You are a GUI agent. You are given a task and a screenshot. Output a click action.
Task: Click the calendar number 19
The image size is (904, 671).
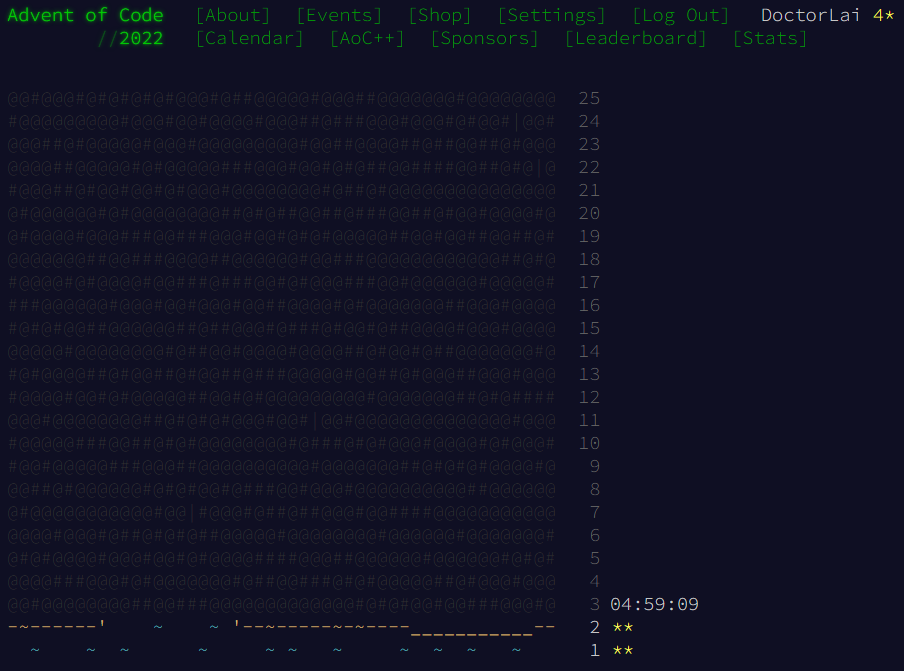pyautogui.click(x=589, y=236)
